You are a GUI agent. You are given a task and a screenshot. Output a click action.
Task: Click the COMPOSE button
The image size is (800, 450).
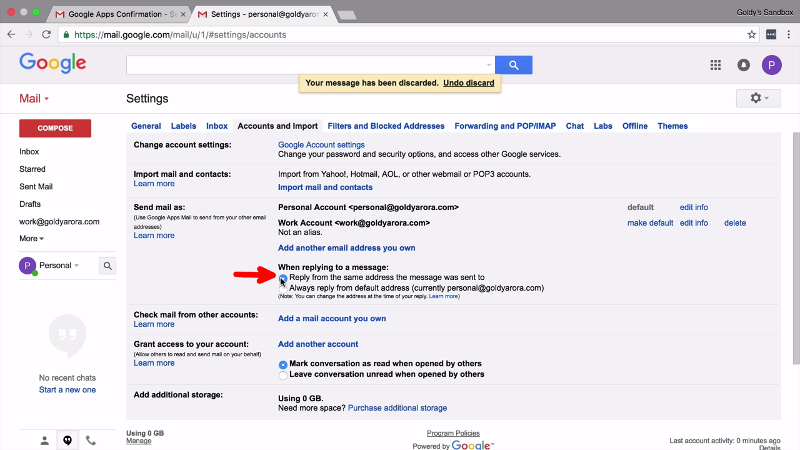[x=55, y=128]
